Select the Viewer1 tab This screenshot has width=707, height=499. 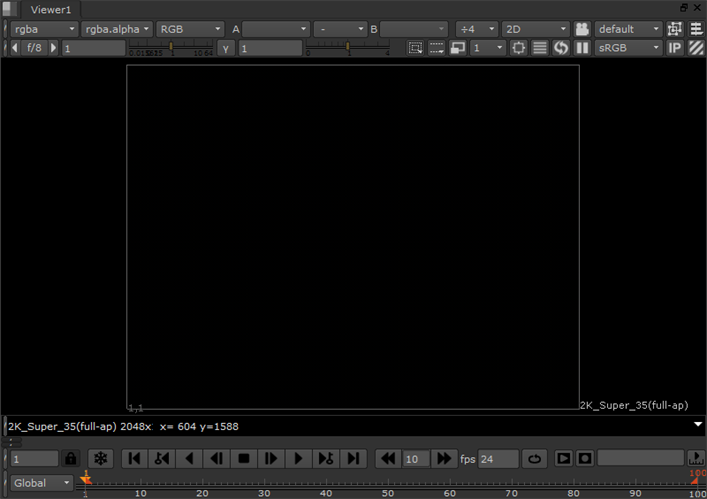(x=51, y=9)
